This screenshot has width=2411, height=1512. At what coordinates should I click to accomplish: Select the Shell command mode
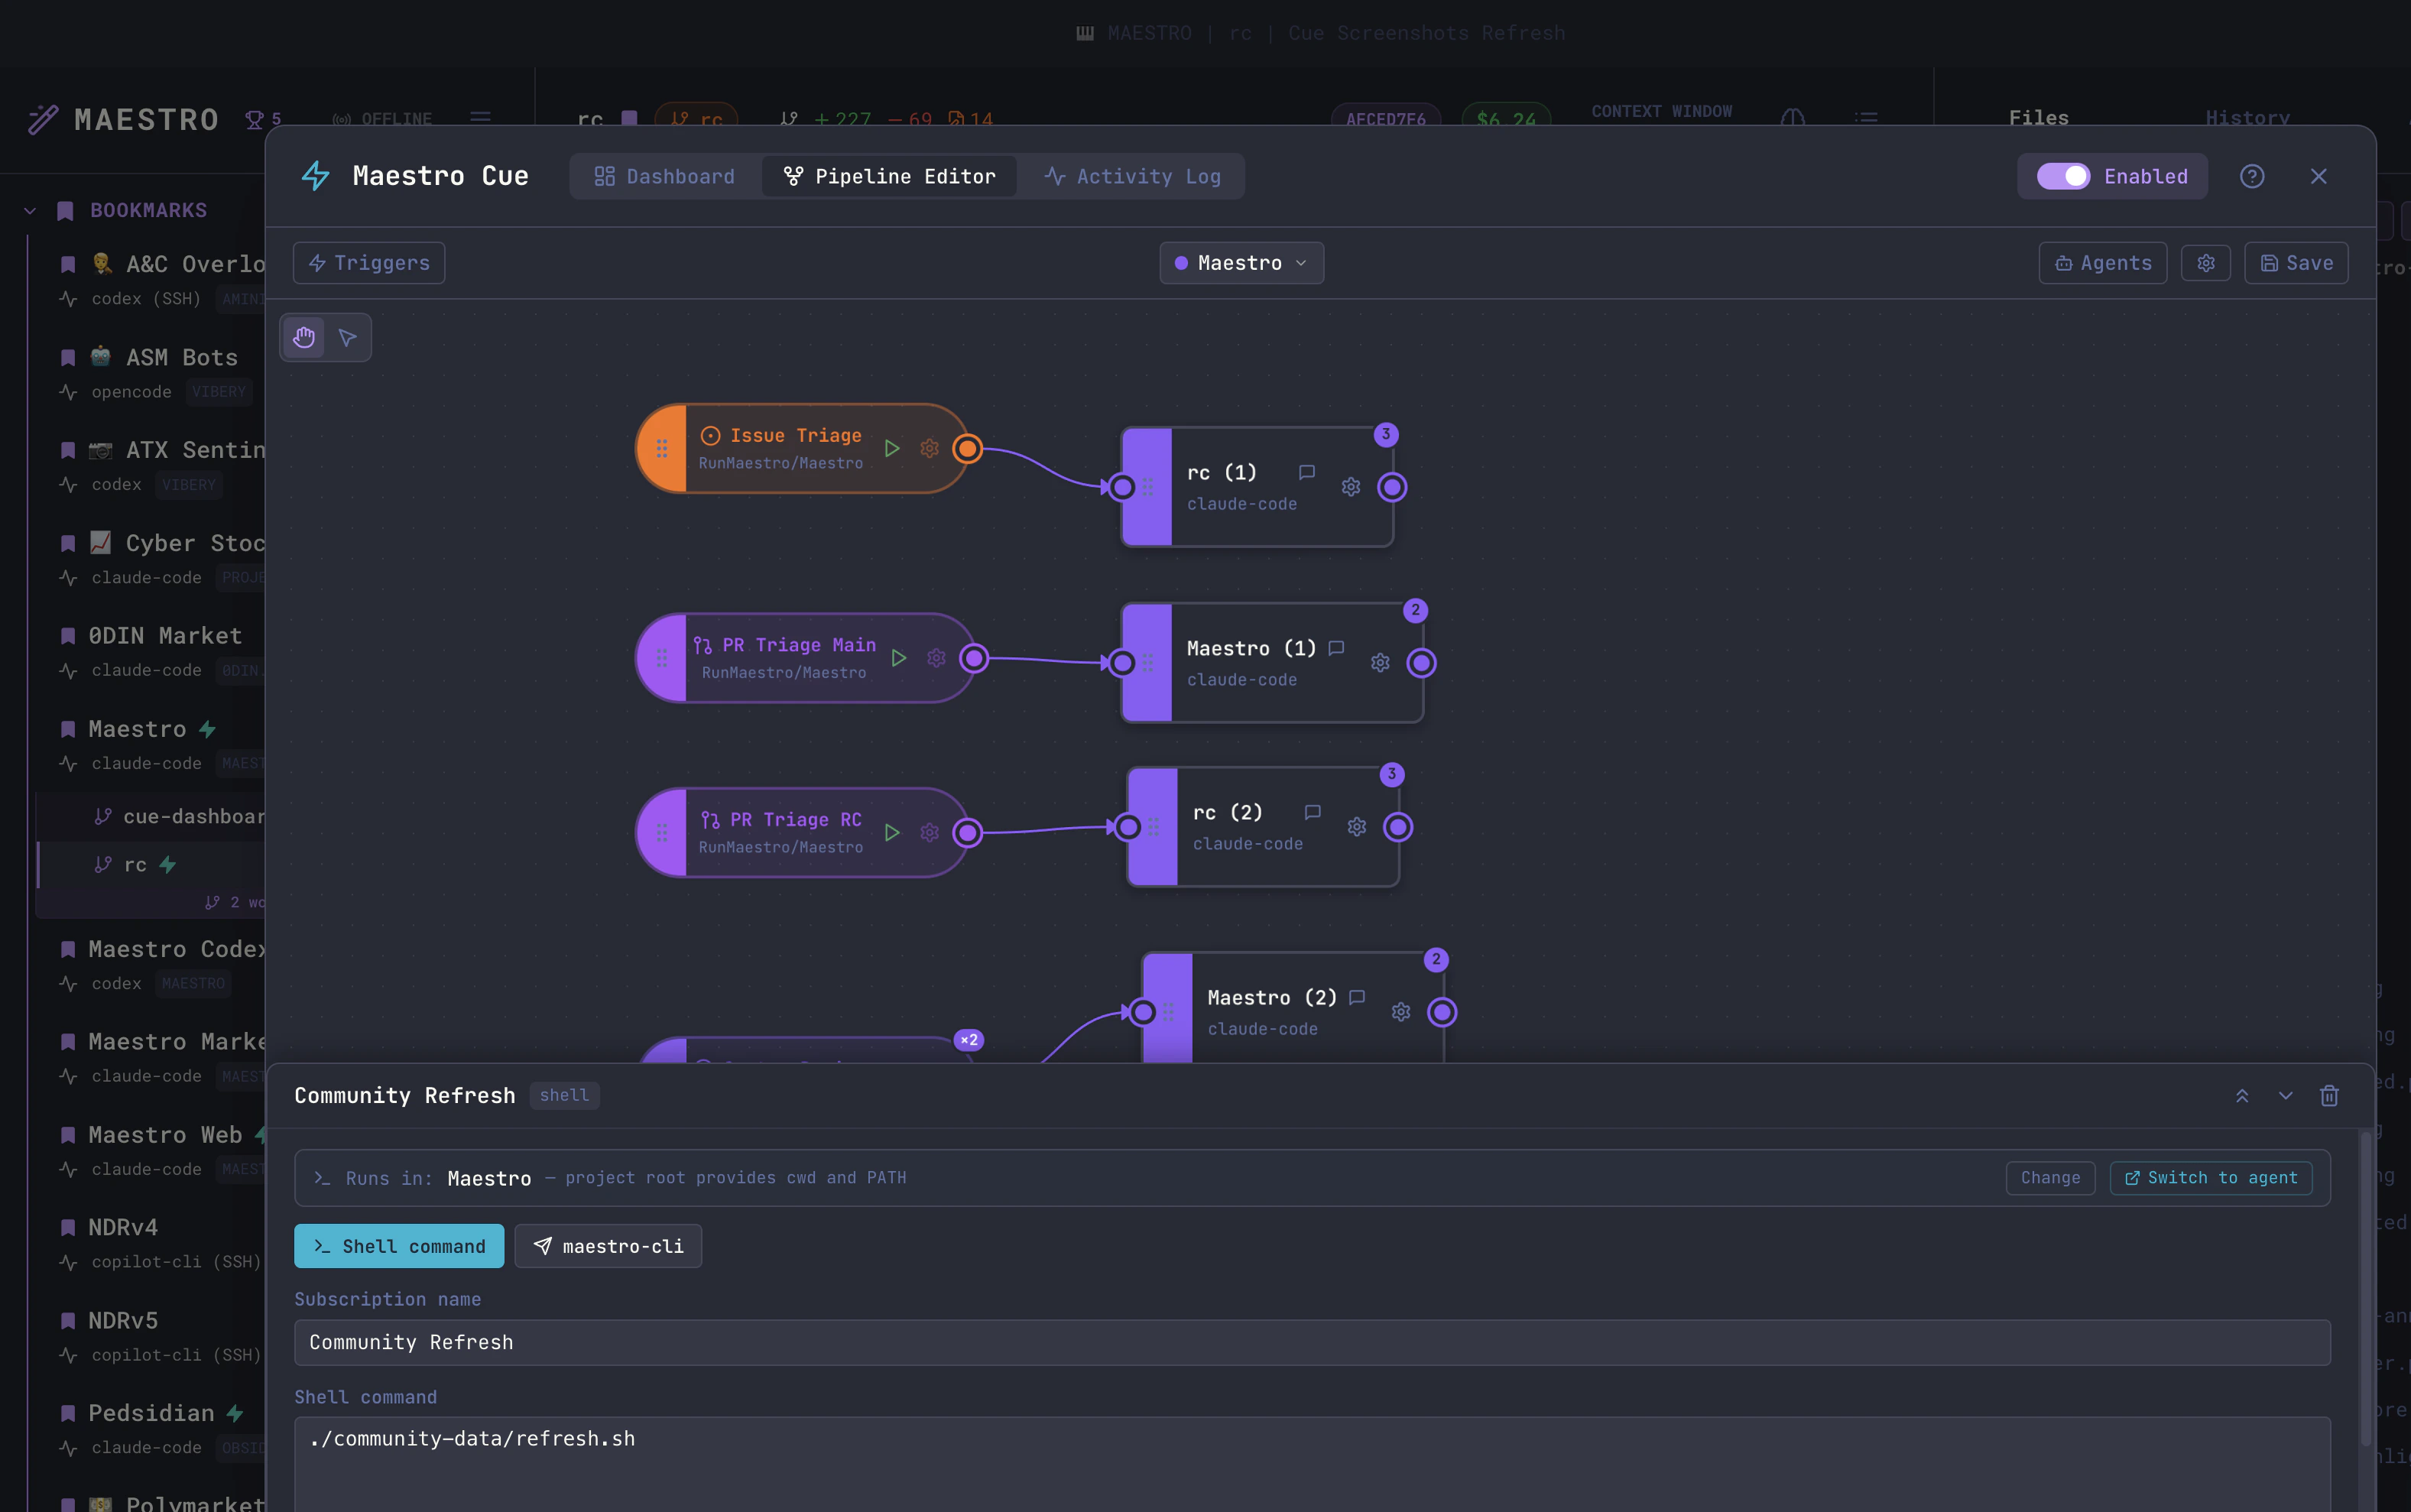[x=399, y=1246]
